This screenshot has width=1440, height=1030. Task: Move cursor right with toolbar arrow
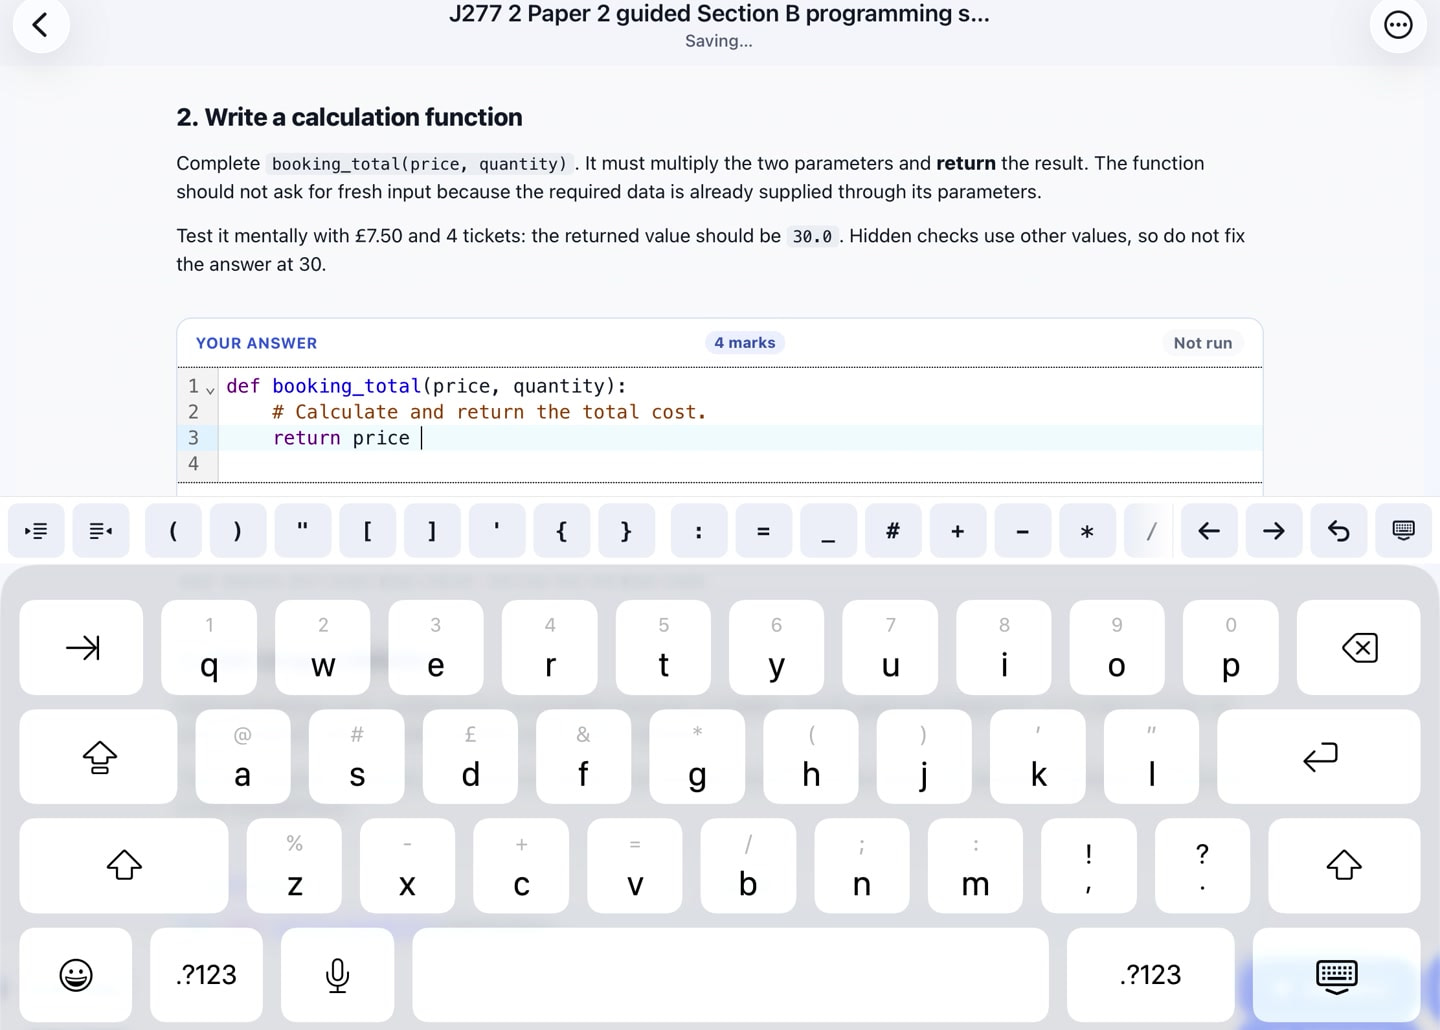[1274, 531]
